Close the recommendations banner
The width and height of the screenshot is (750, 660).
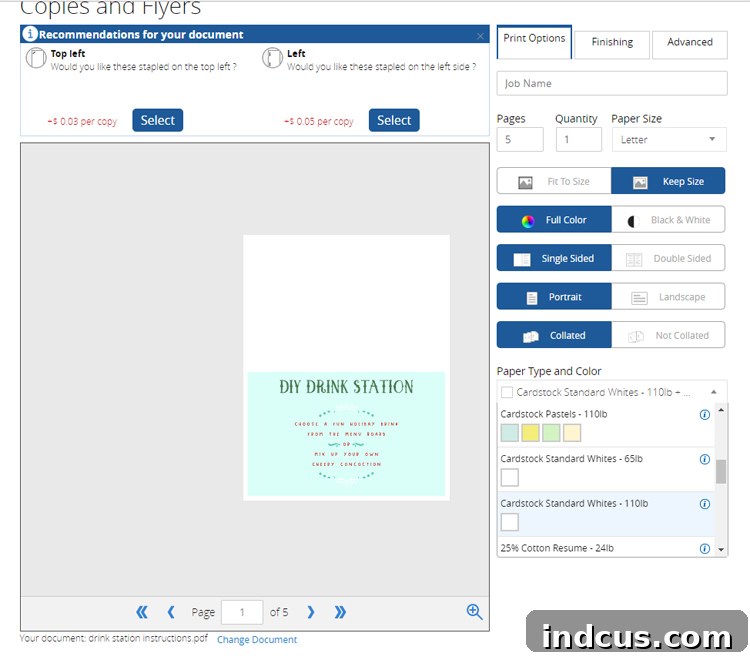click(x=480, y=36)
